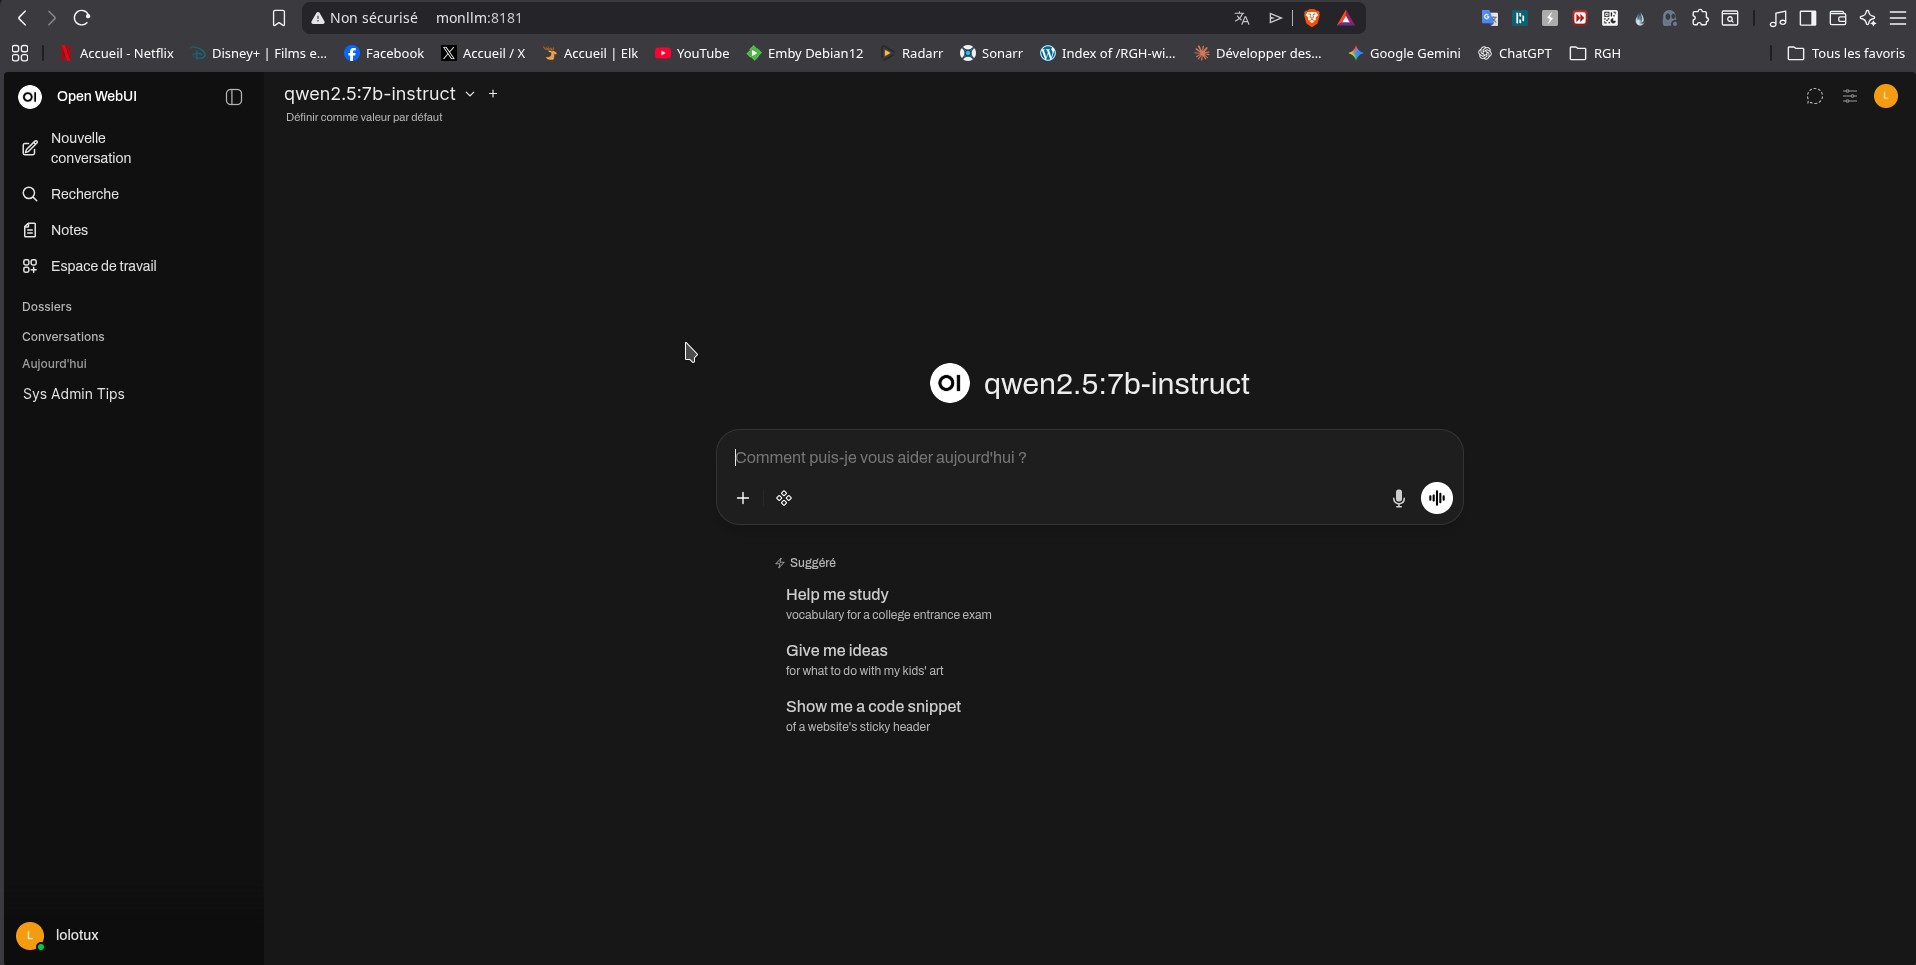Image resolution: width=1916 pixels, height=965 pixels.
Task: Start voice mode with waveform button
Action: click(1436, 498)
